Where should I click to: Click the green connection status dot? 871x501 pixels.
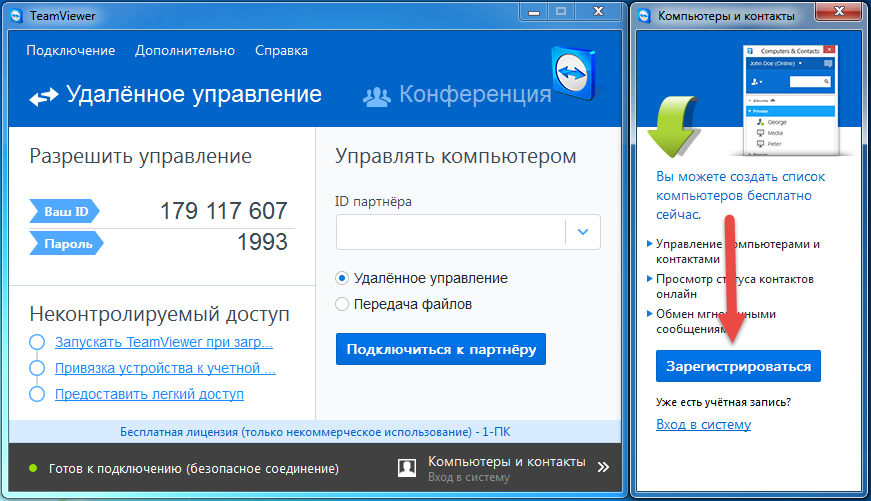(x=33, y=468)
